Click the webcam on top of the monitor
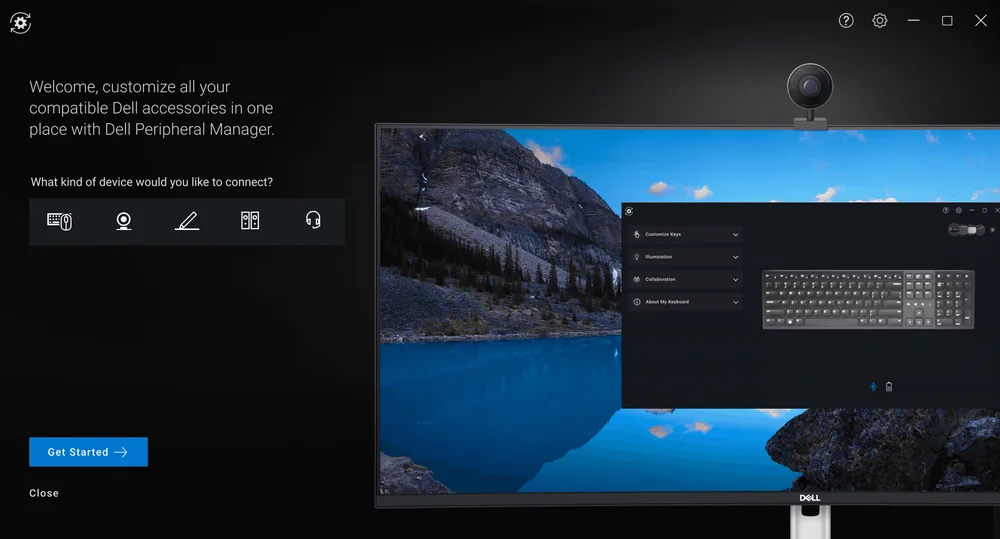1000x539 pixels. [810, 96]
